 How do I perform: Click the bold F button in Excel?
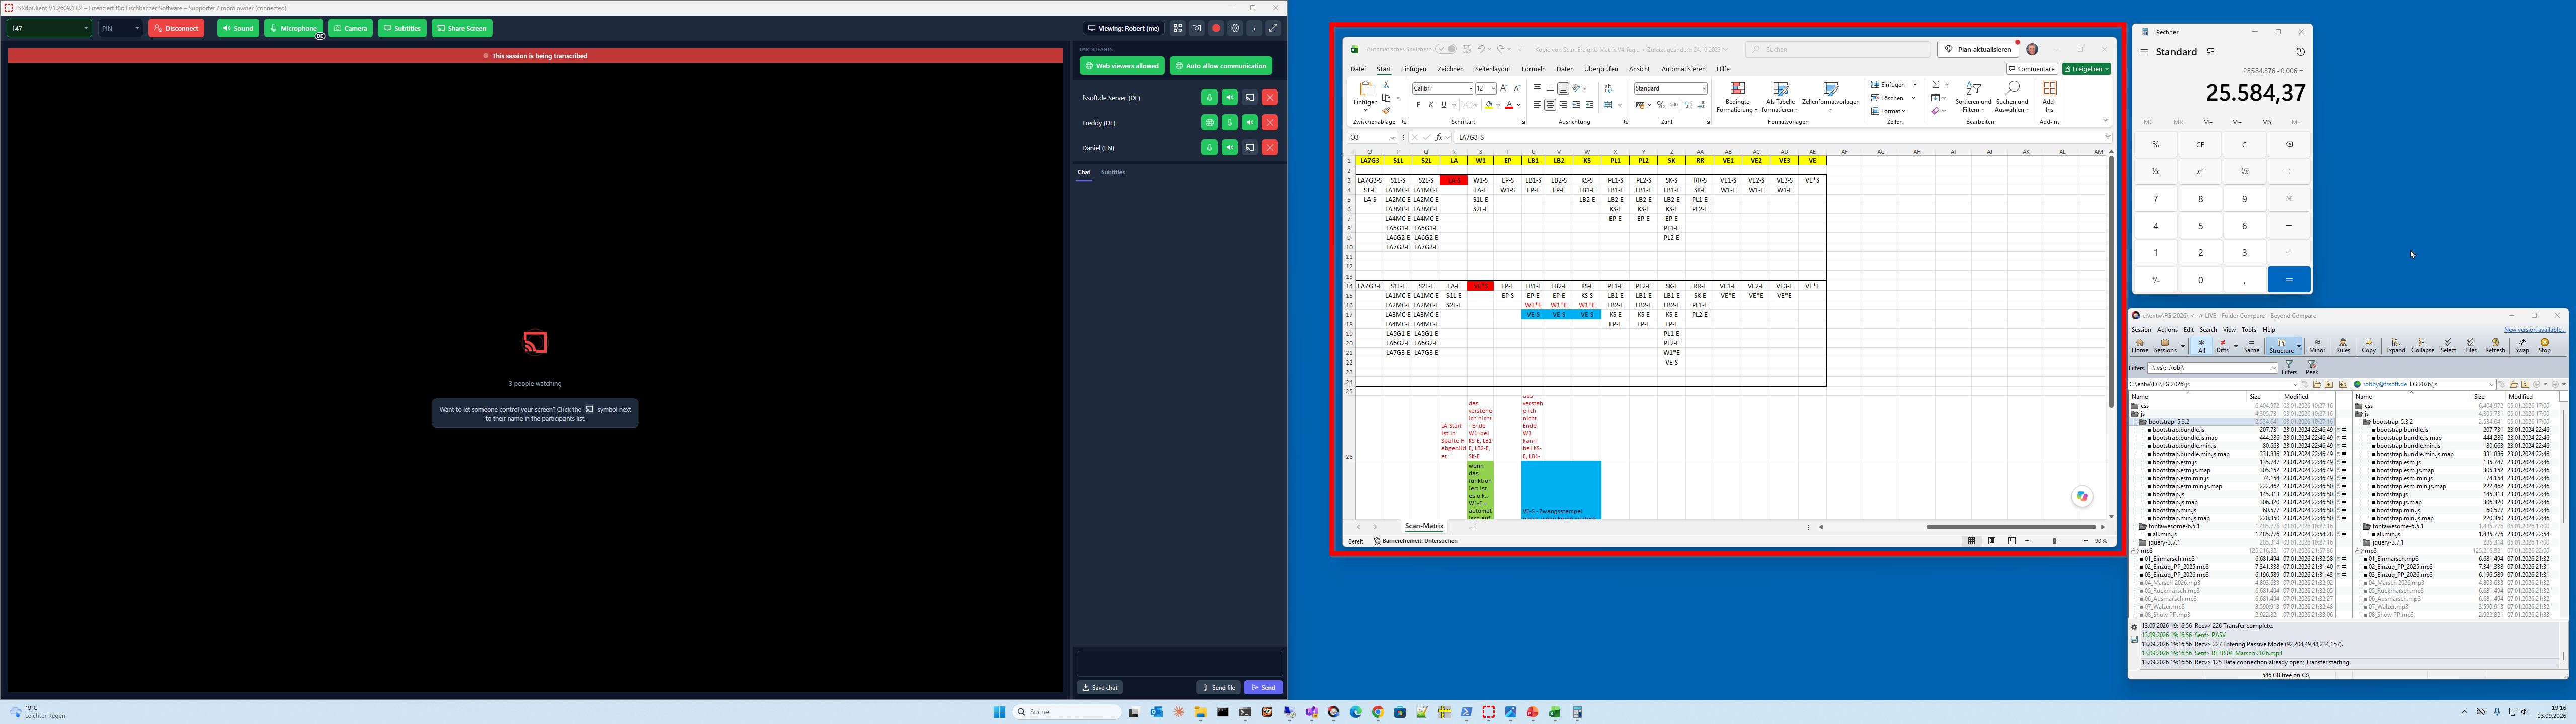(x=1418, y=104)
